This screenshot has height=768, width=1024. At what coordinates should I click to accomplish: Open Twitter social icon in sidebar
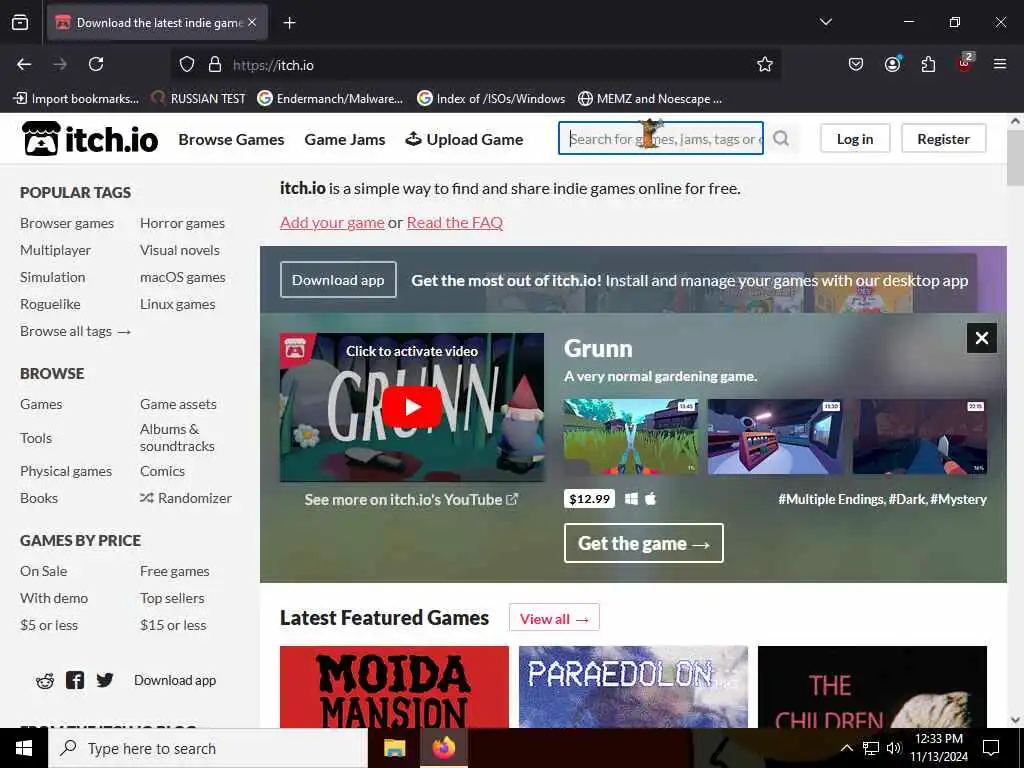[104, 680]
